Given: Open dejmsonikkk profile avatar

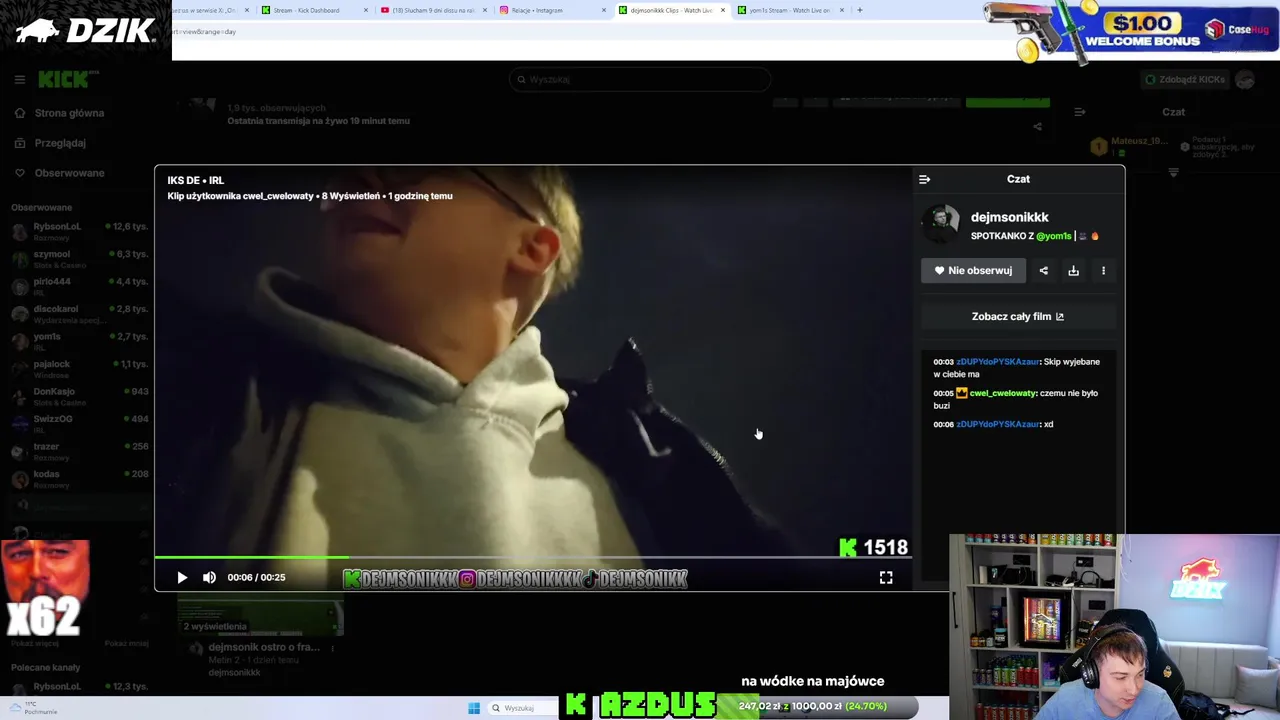Looking at the screenshot, I should coord(940,224).
